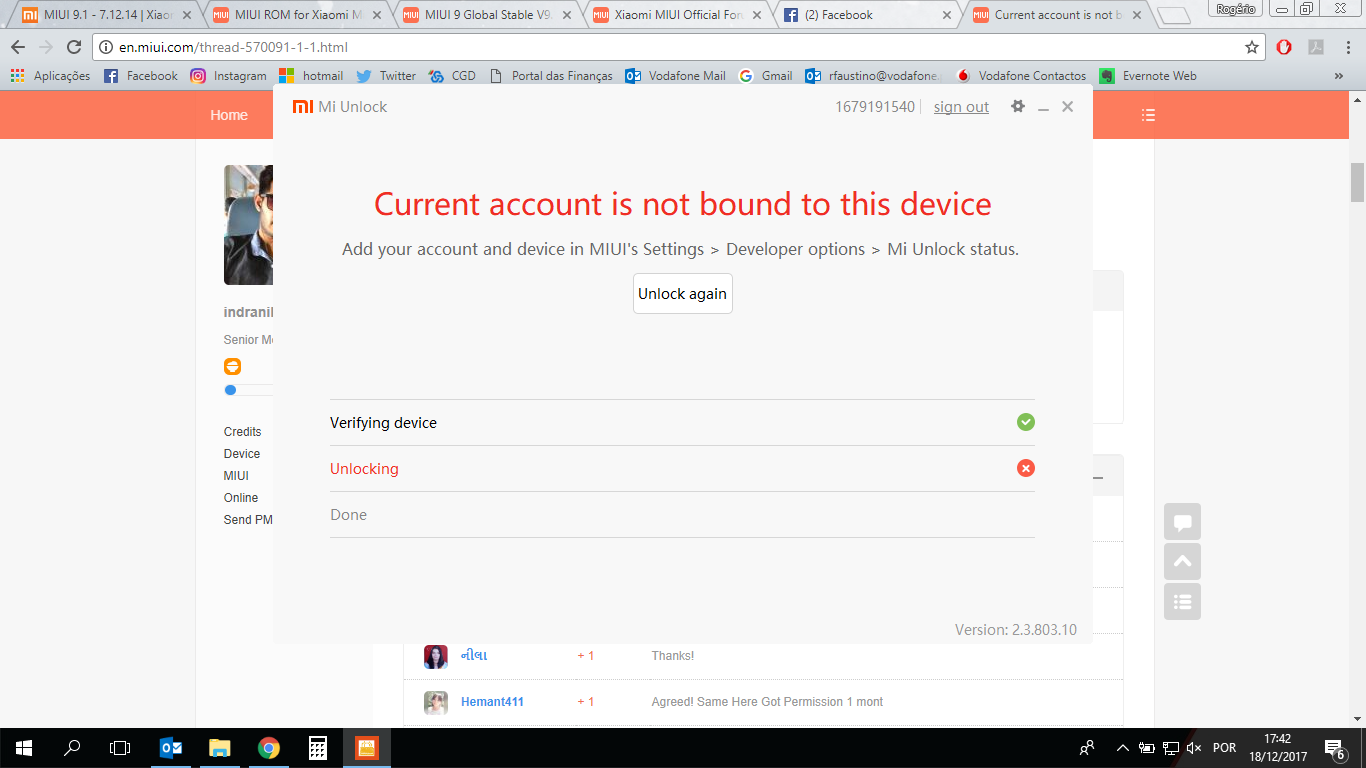Open the hotmail bookmark

[311, 76]
